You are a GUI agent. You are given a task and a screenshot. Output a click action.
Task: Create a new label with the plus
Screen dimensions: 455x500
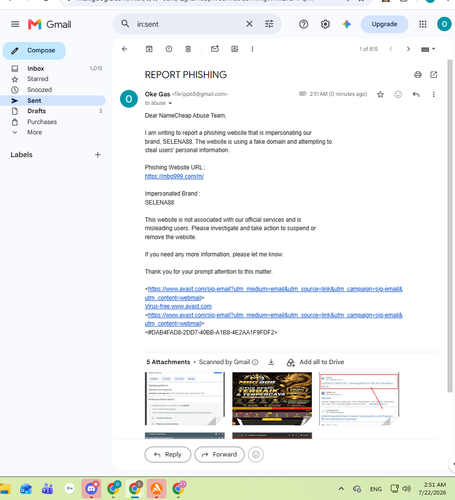coord(98,155)
